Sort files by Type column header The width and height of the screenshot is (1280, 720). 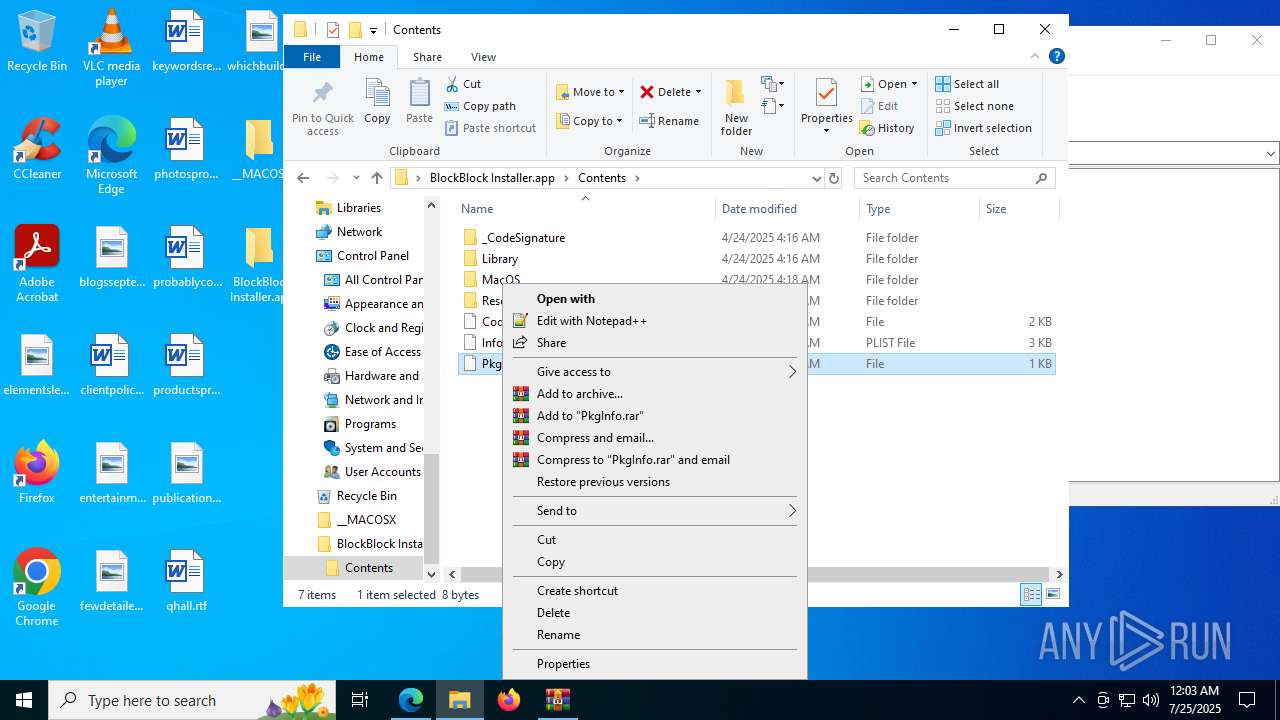click(x=919, y=209)
